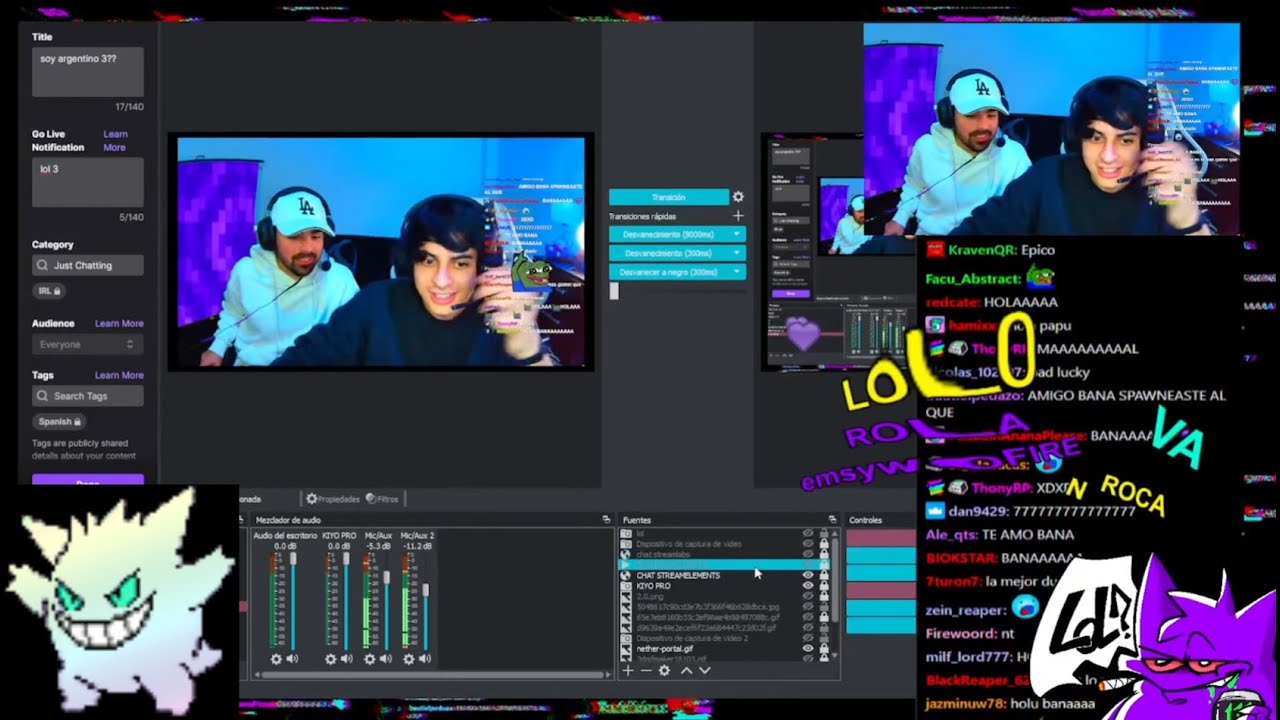Show Dispositivo de captura de video source
The image size is (1280, 720).
point(808,544)
